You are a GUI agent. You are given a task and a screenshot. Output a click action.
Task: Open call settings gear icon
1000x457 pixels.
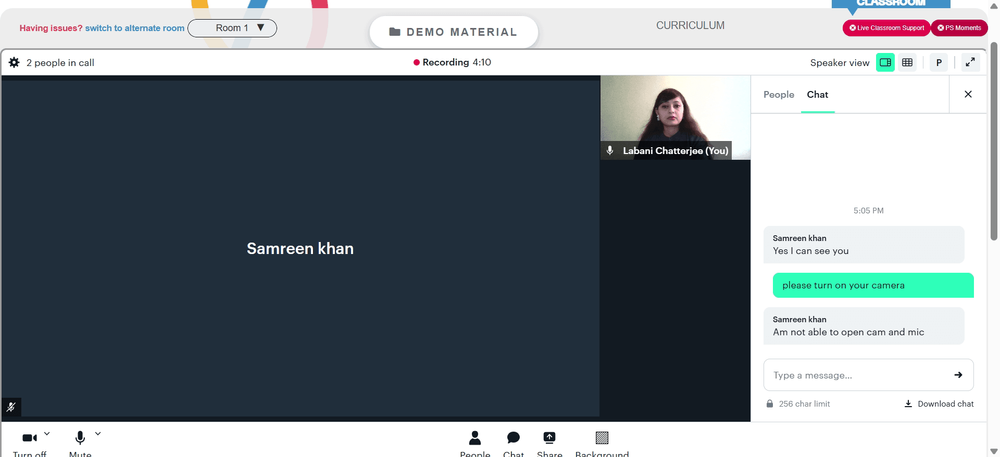tap(14, 62)
